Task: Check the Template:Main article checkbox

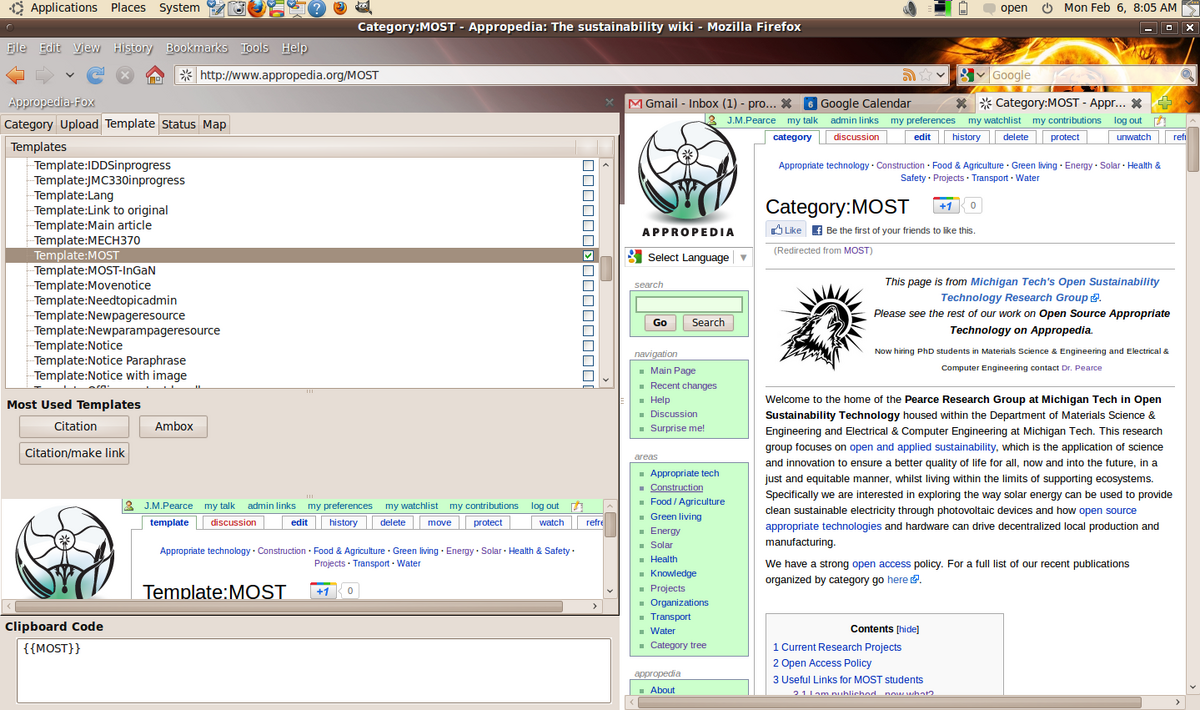Action: pyautogui.click(x=588, y=226)
